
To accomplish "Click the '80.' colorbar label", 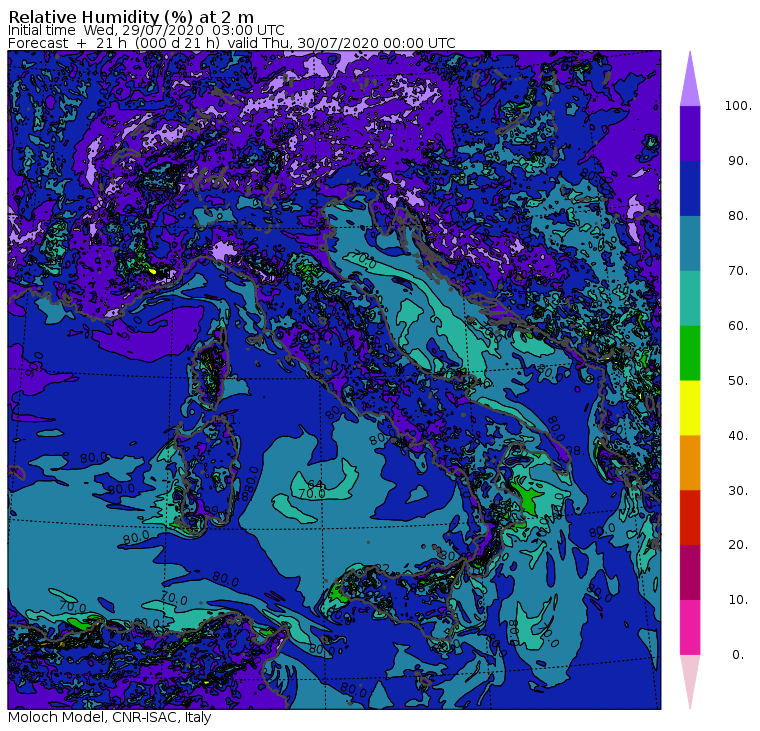I will (x=738, y=216).
